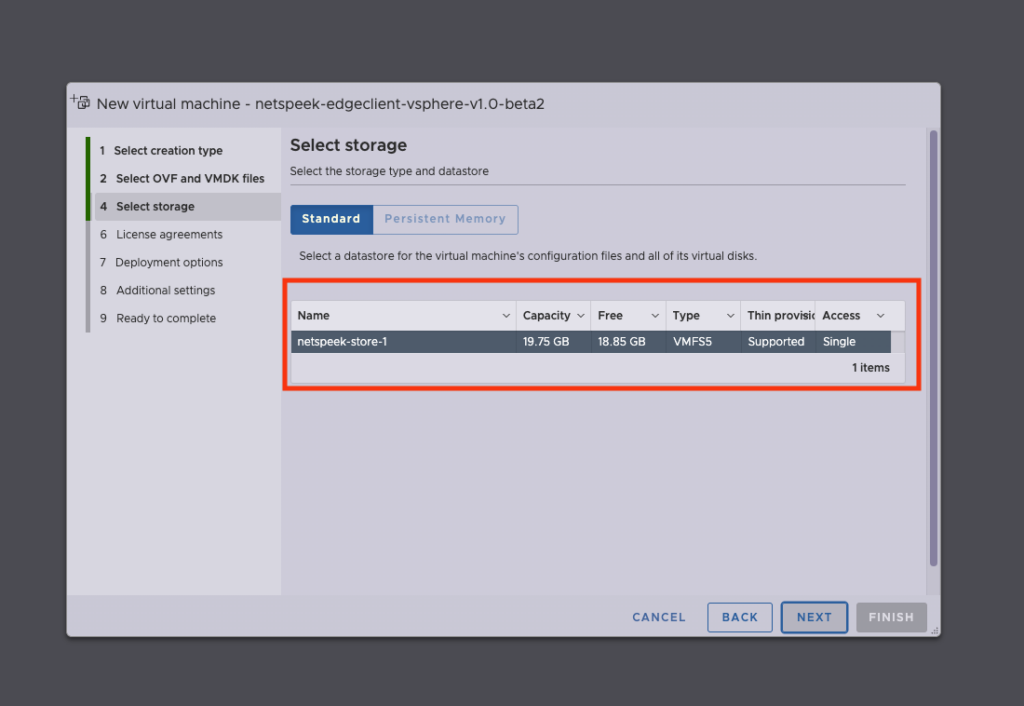The height and width of the screenshot is (706, 1024).
Task: Expand the Capacity column menu arrow
Action: tap(581, 316)
